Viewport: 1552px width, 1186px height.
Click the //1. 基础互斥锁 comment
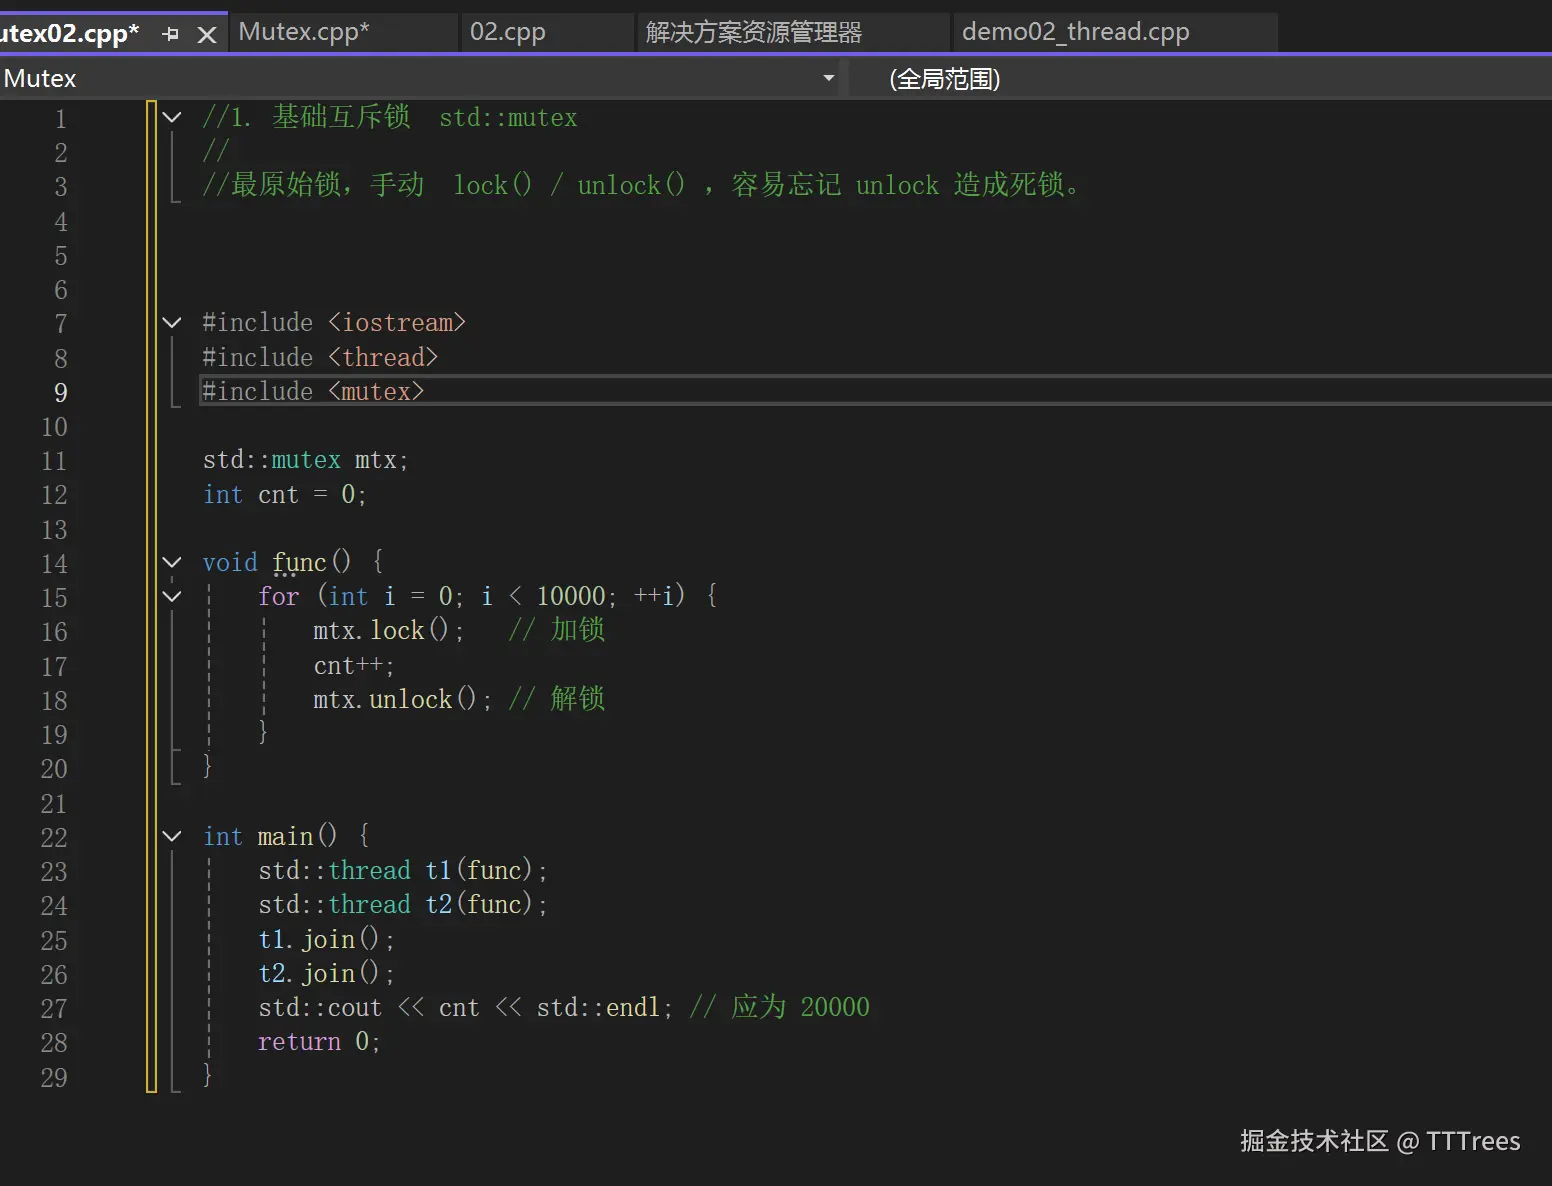[390, 117]
